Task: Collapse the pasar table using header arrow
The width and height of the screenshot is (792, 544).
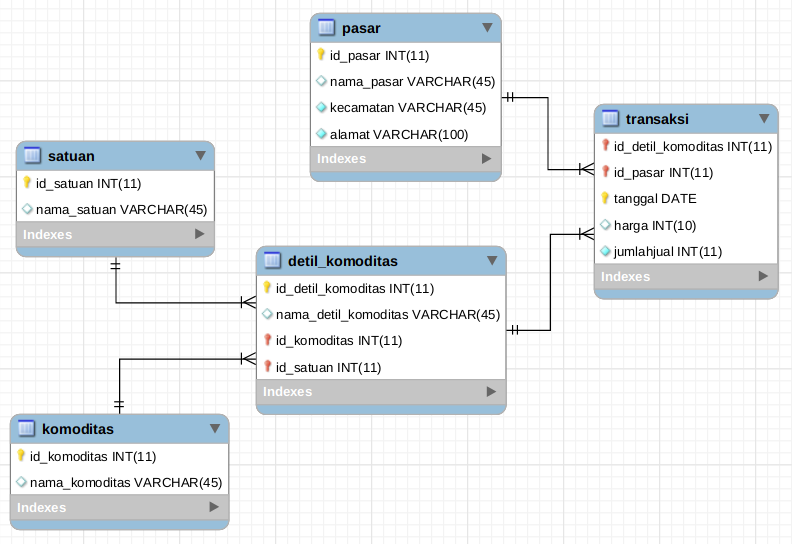Action: coord(487,28)
